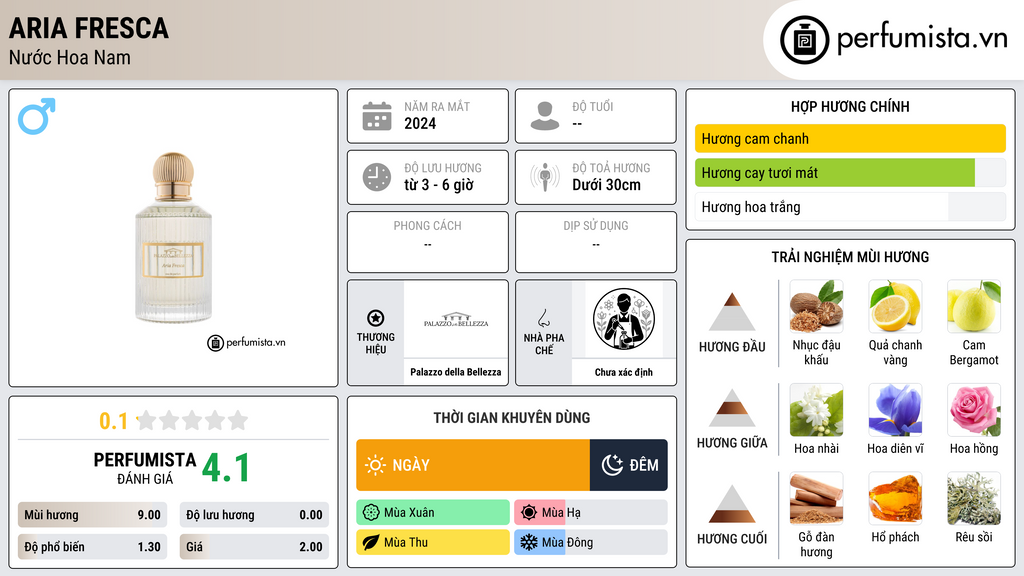Click the Mùi hương 9.00 score bar
The height and width of the screenshot is (576, 1024).
tap(92, 515)
